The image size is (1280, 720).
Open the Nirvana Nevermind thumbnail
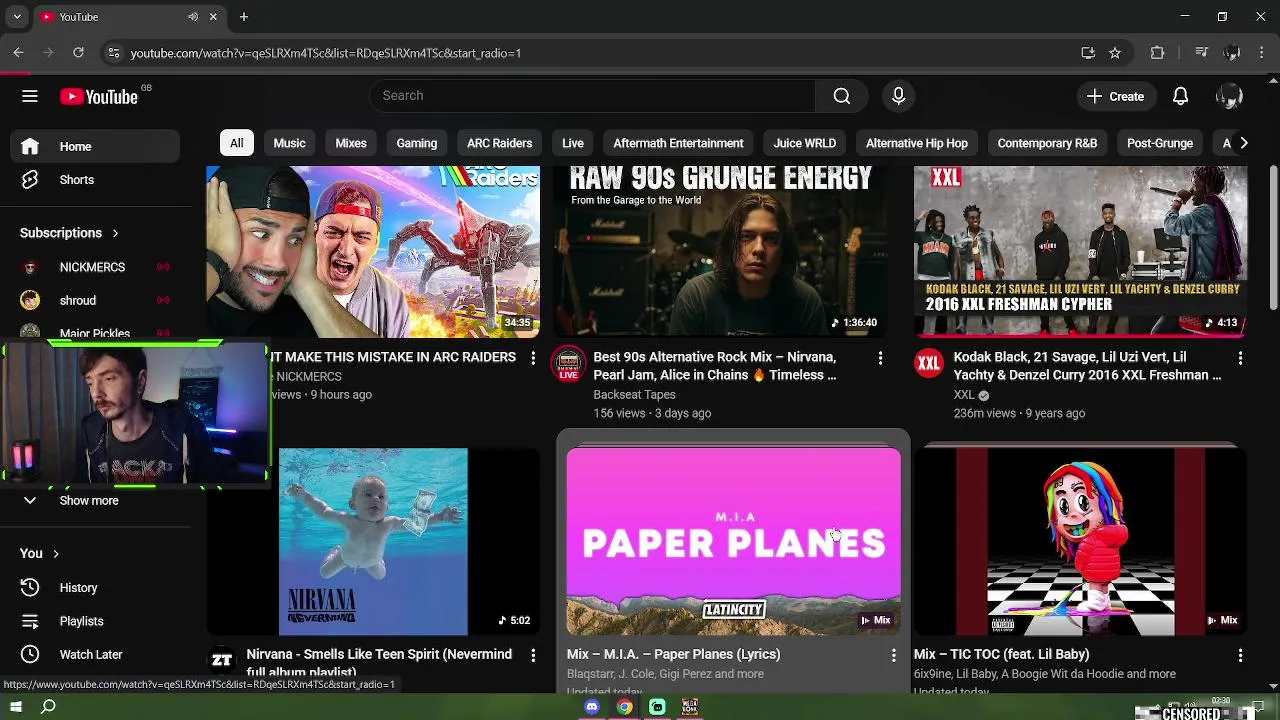click(373, 542)
